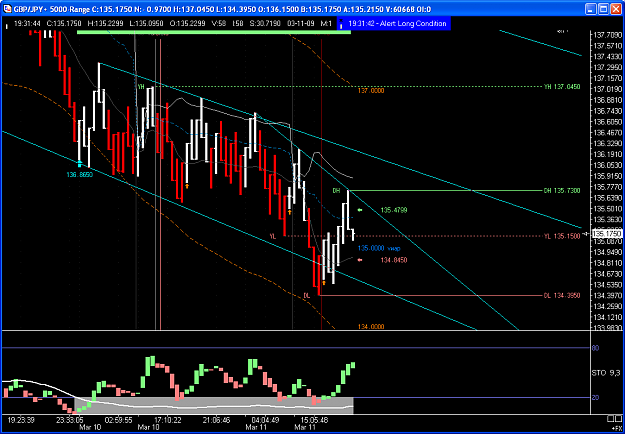Click the orange '134.0000' round-number label
This screenshot has height=434, width=625.
pyautogui.click(x=371, y=326)
